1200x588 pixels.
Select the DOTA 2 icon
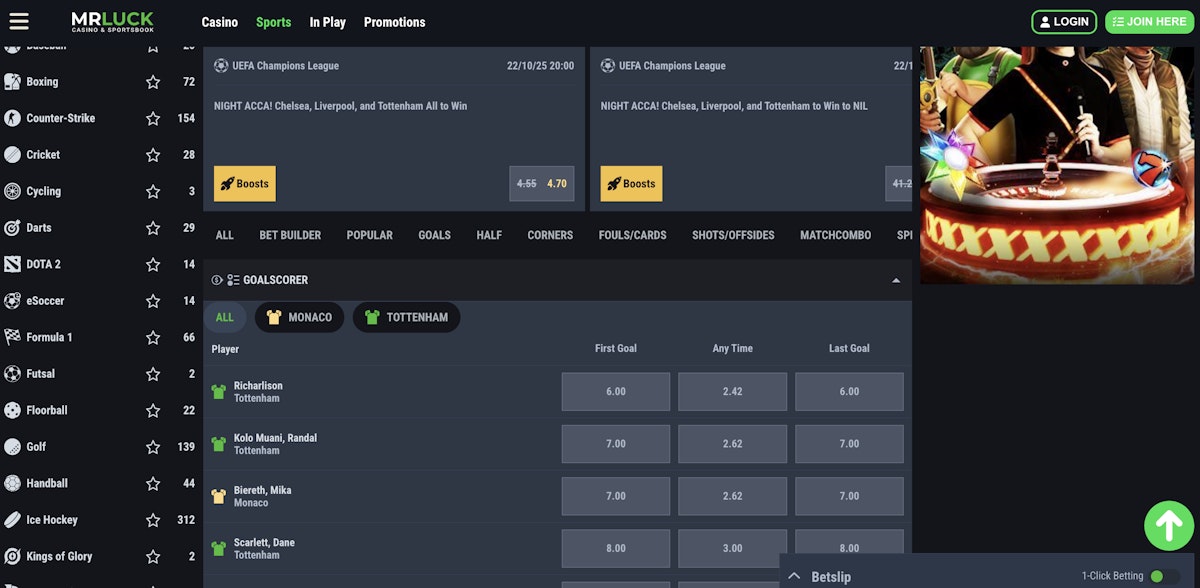pyautogui.click(x=12, y=264)
